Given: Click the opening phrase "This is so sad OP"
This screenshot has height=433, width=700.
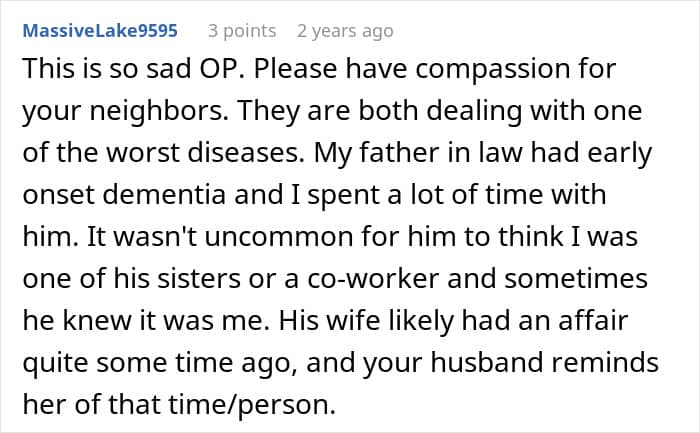Looking at the screenshot, I should 119,73.
